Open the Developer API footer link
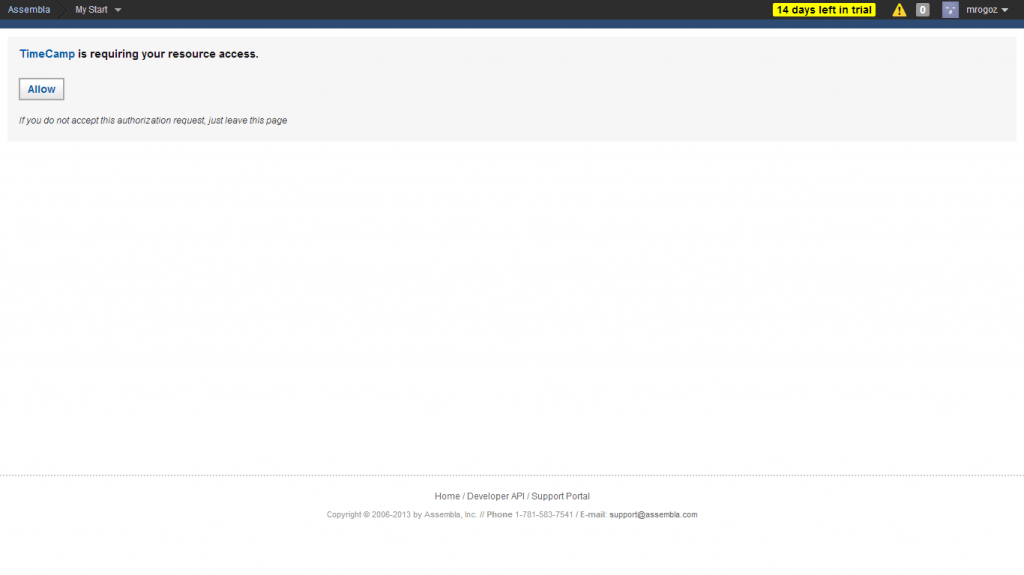This screenshot has height=575, width=1024. [x=496, y=497]
